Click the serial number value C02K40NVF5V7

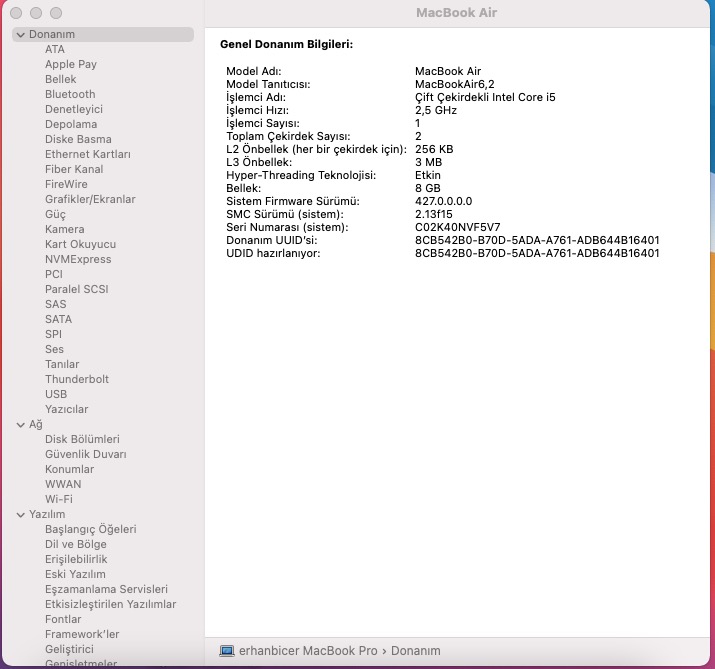pyautogui.click(x=458, y=227)
